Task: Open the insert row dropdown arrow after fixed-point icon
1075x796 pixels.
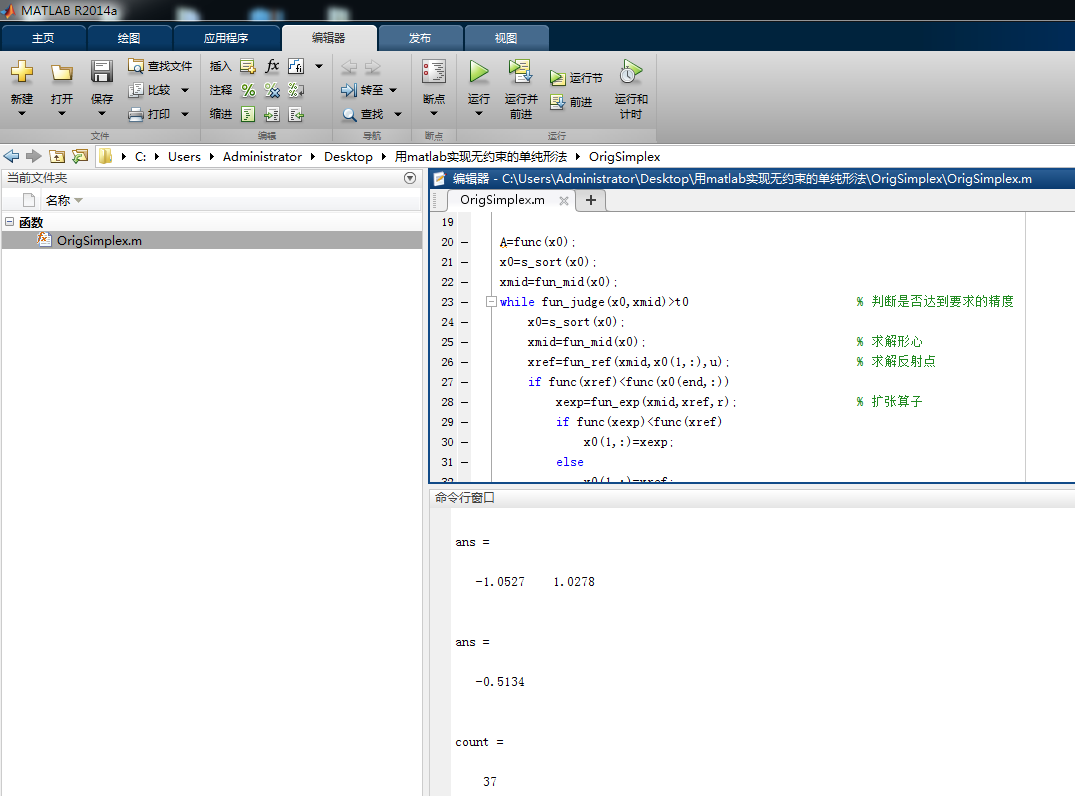Action: click(319, 67)
